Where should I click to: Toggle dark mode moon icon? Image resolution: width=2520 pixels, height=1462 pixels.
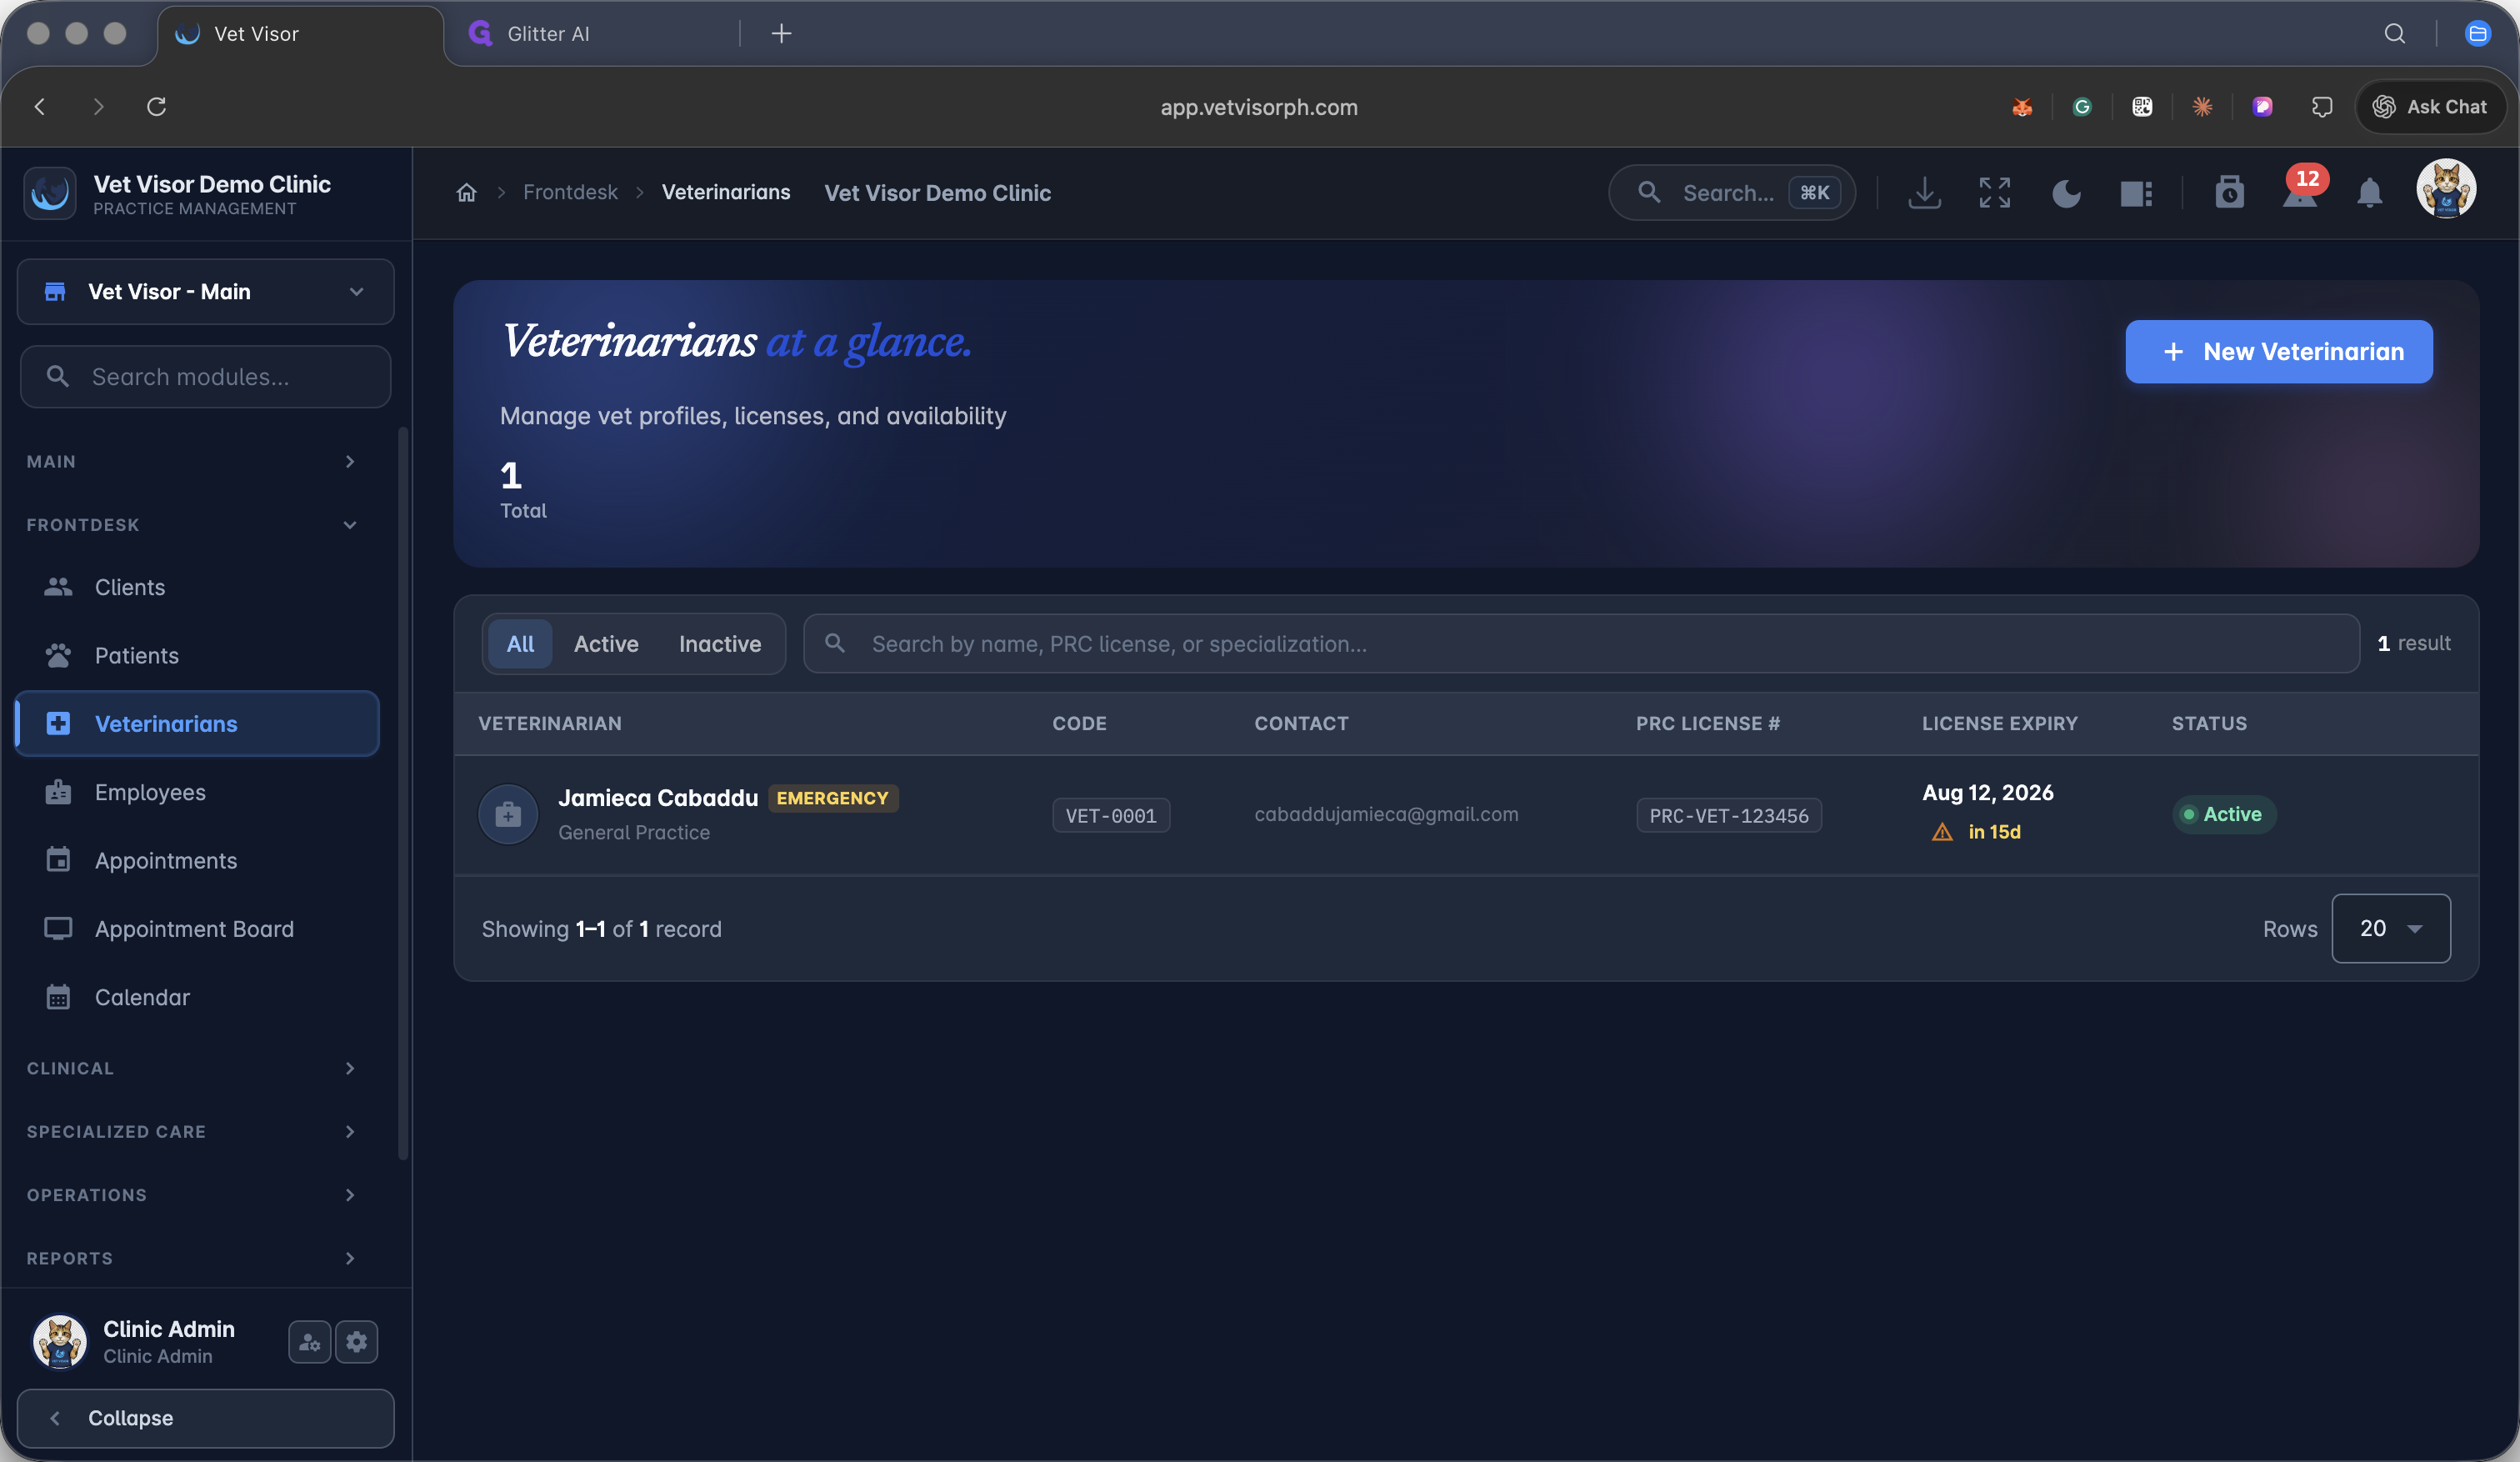pyautogui.click(x=2066, y=192)
